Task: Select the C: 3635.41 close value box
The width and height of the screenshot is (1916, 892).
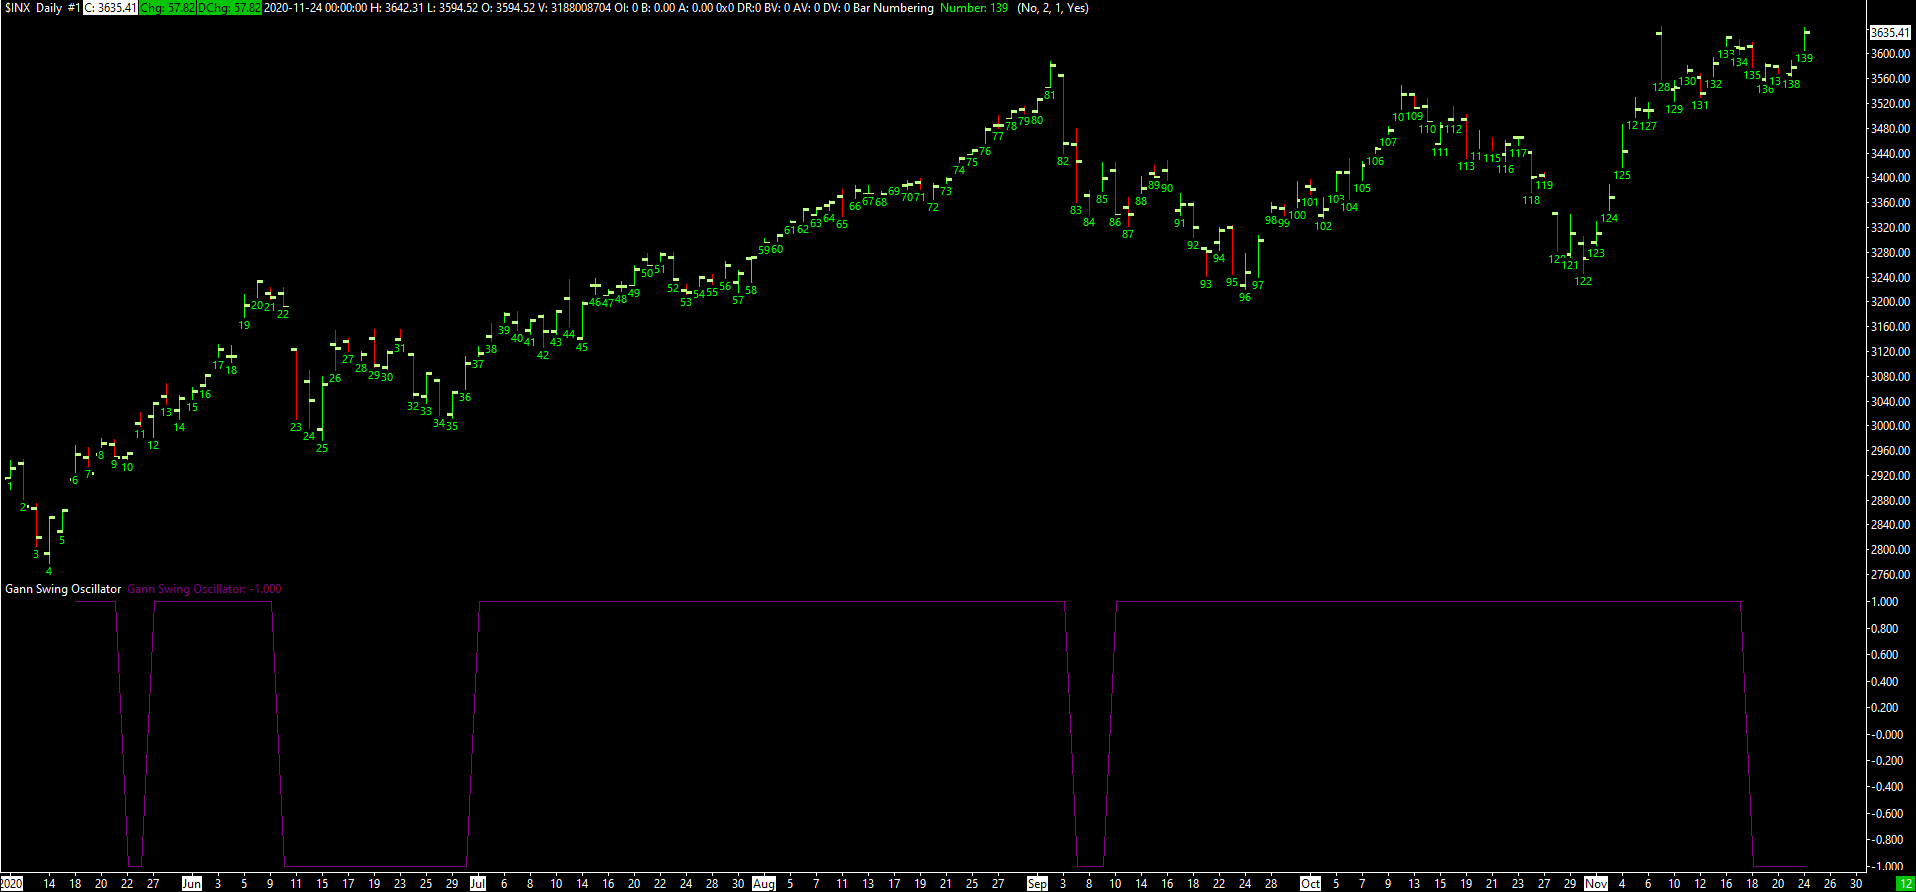Action: coord(110,8)
